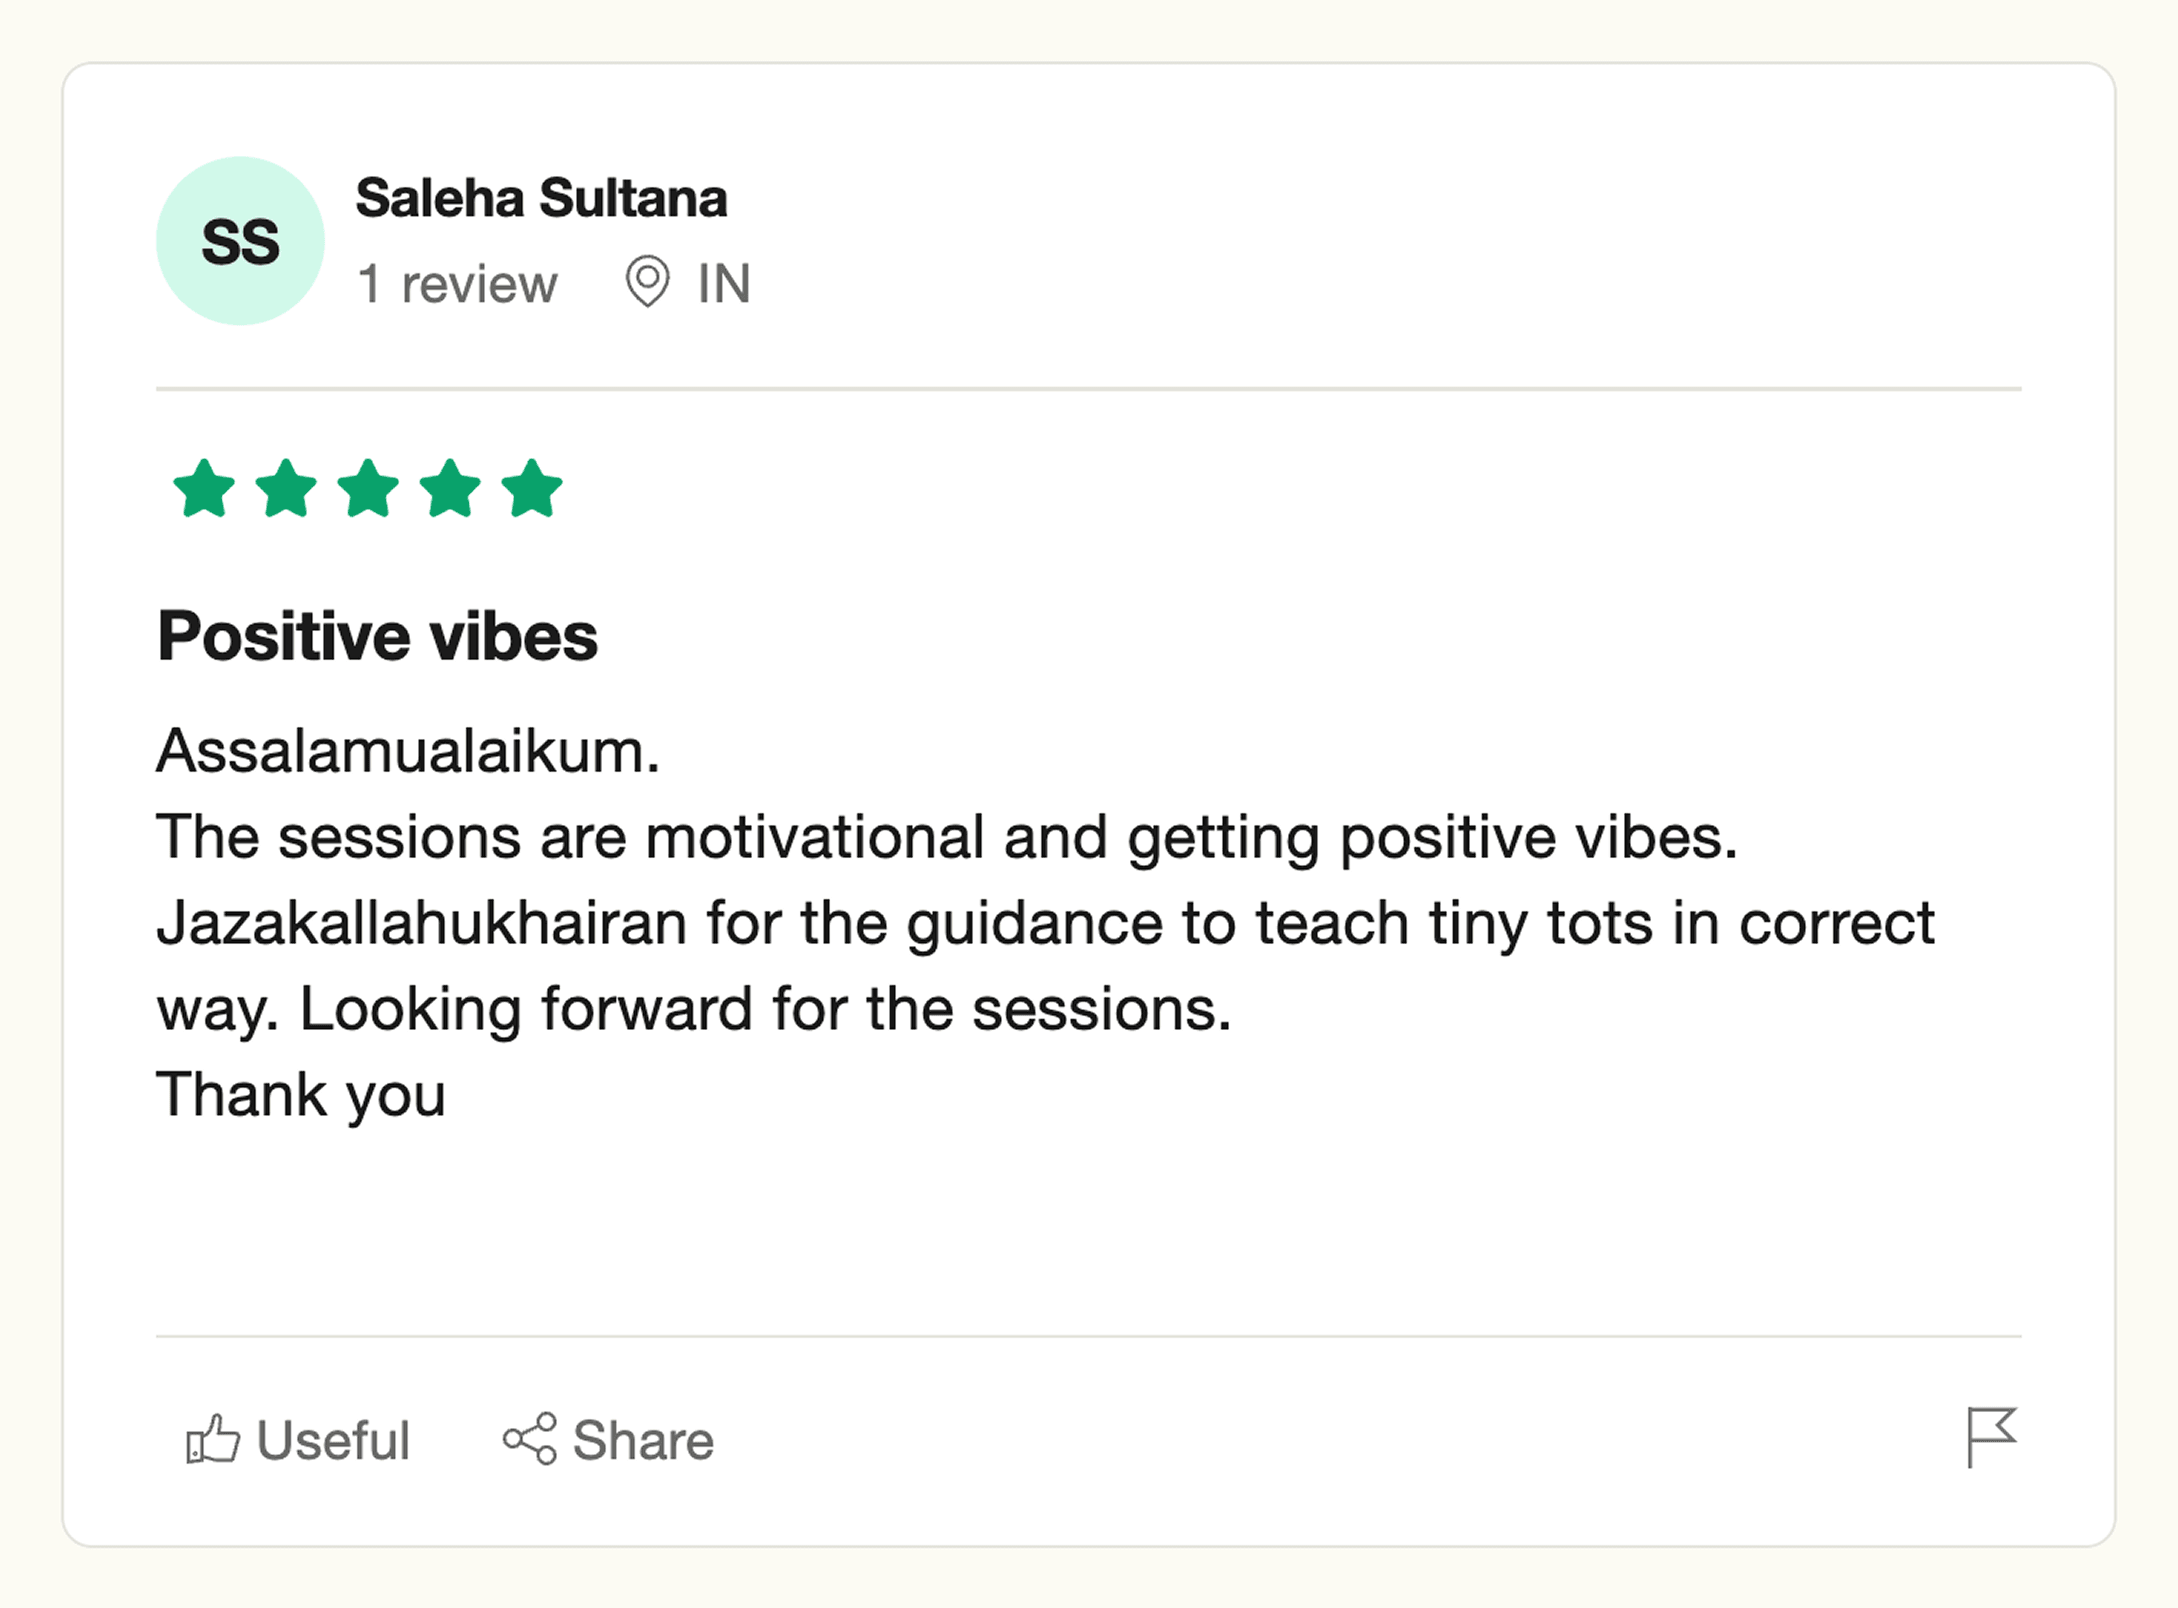Click the third green rating star
Viewport: 2178px width, 1608px height.
coord(368,489)
